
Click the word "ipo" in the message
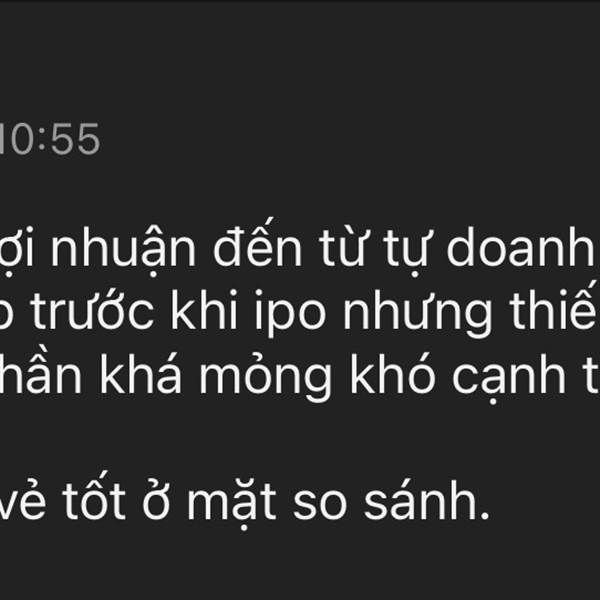pos(290,313)
